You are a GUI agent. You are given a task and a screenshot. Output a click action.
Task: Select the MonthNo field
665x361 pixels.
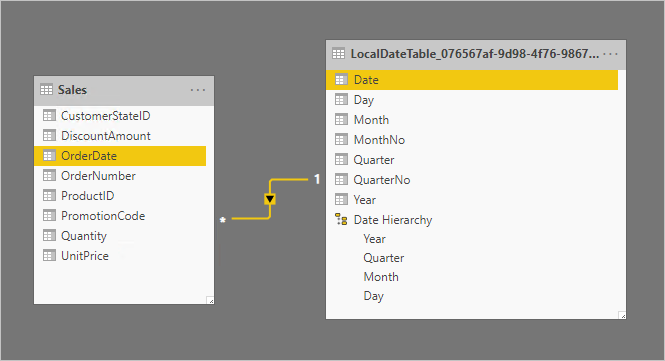click(x=472, y=140)
